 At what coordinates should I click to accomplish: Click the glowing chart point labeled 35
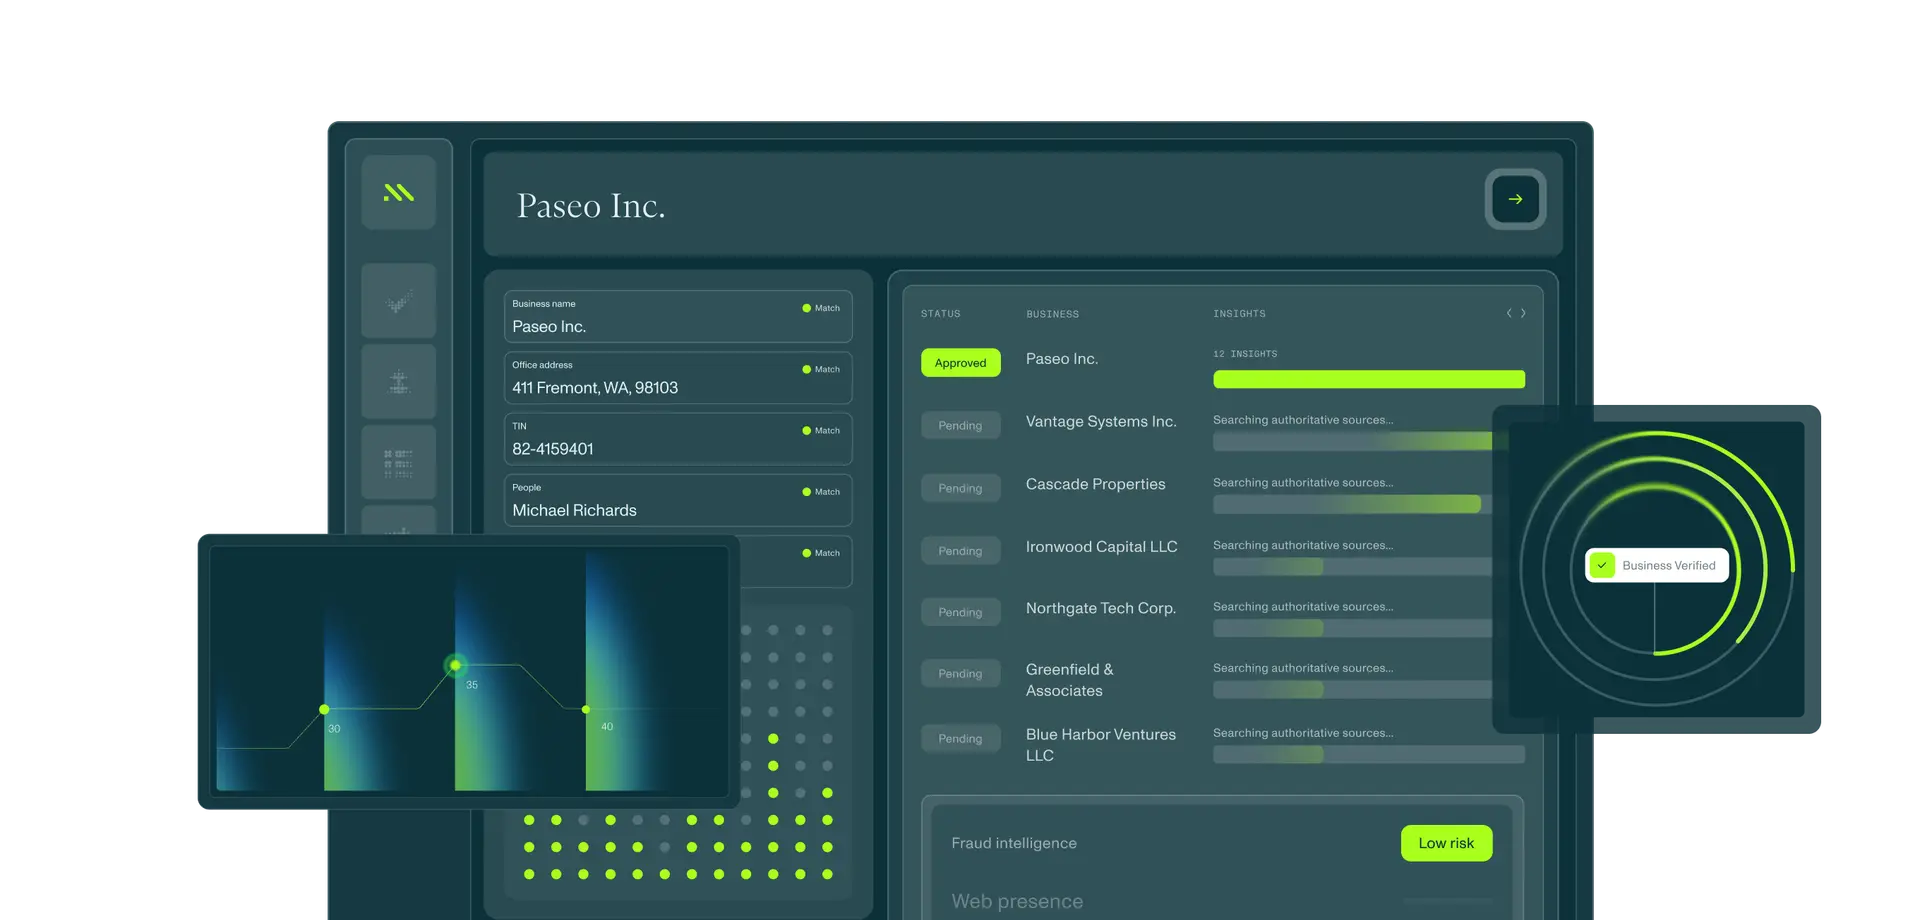click(x=455, y=665)
